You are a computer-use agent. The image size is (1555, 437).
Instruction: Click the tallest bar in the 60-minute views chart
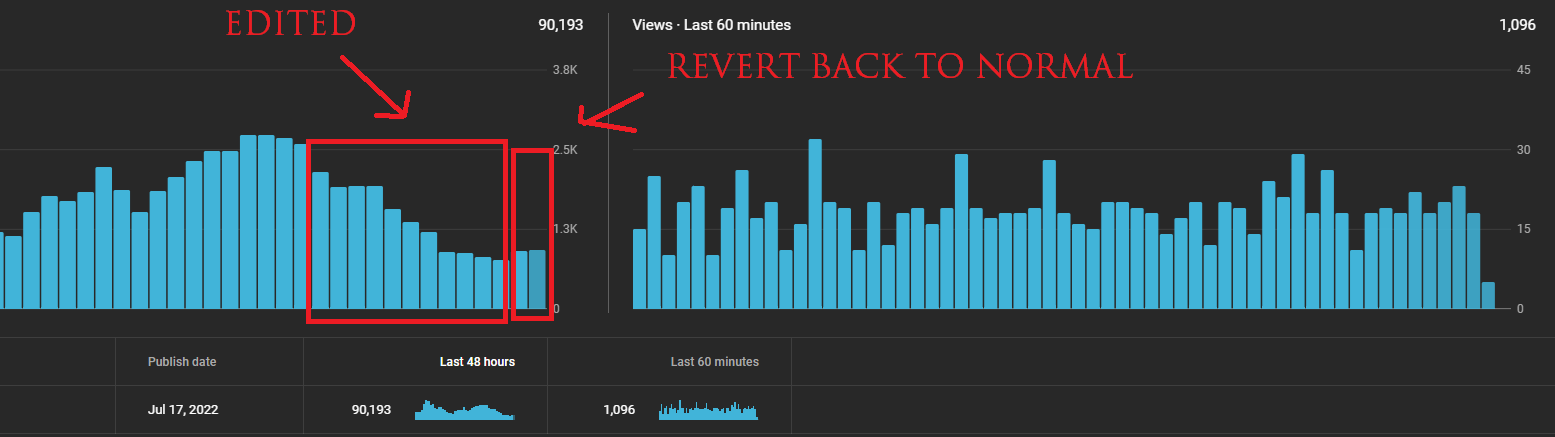tap(815, 224)
